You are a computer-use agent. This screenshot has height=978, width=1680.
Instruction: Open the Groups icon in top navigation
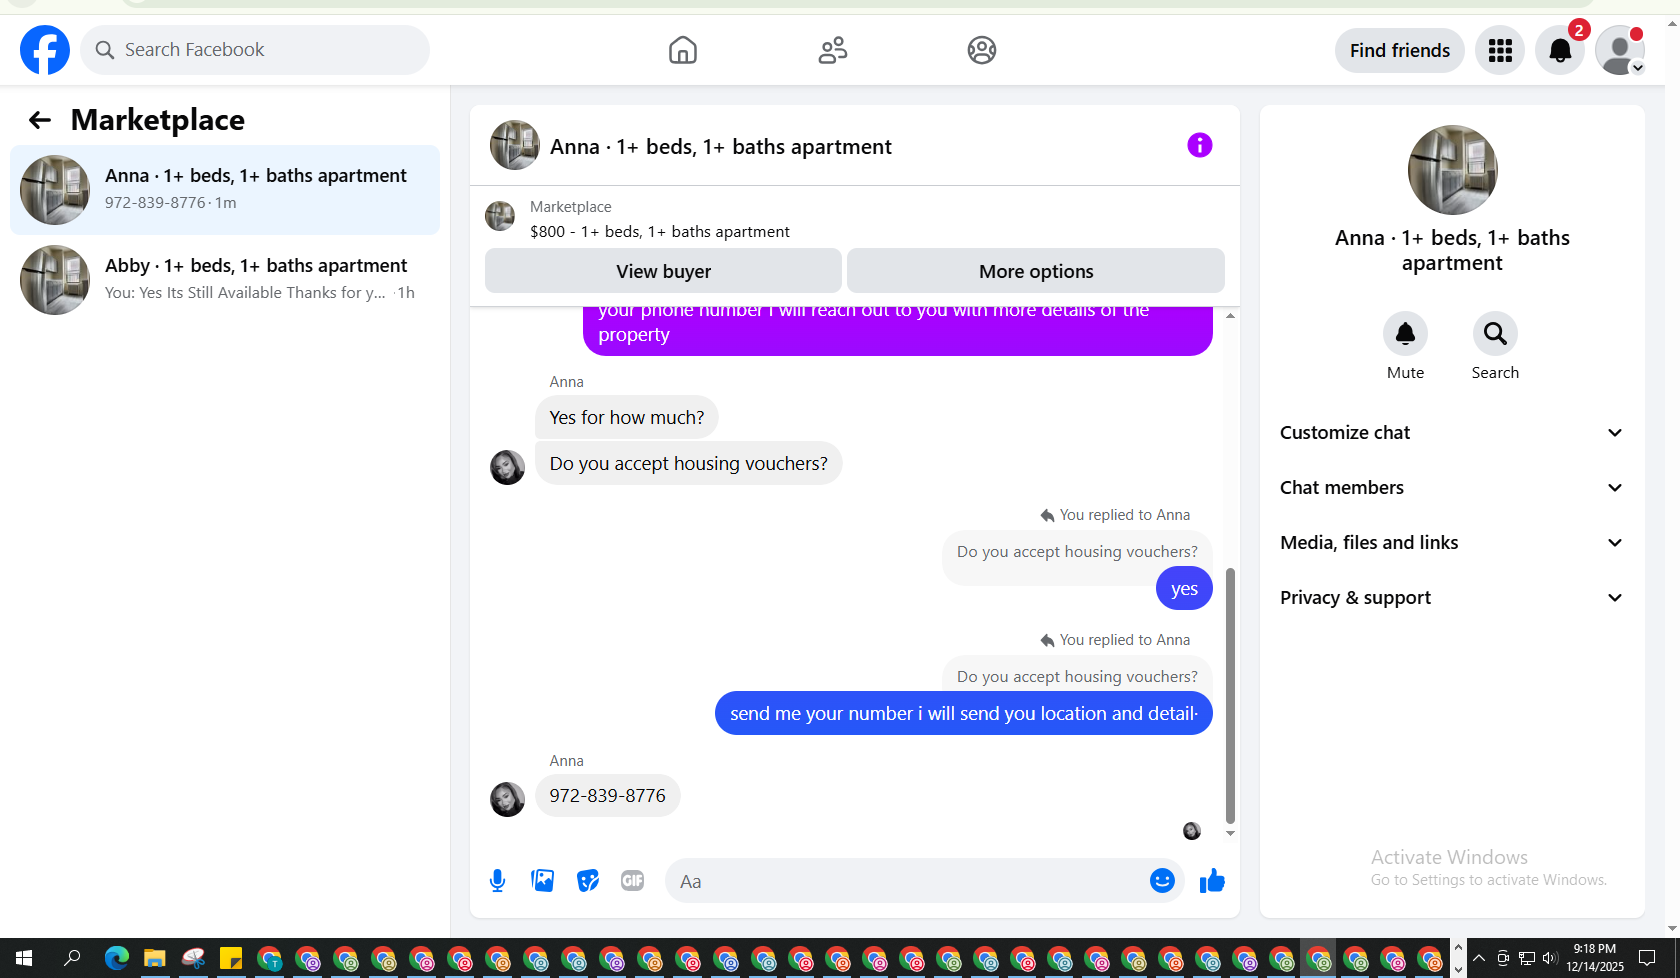coord(982,50)
